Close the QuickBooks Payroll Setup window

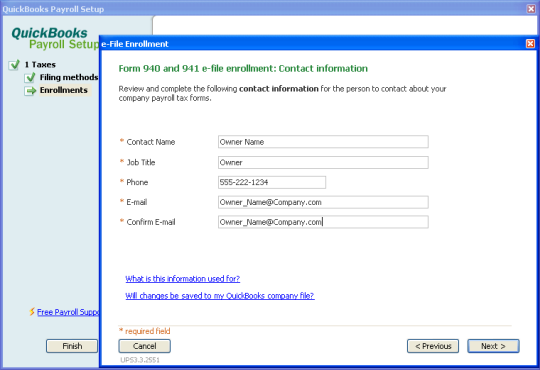531,9
